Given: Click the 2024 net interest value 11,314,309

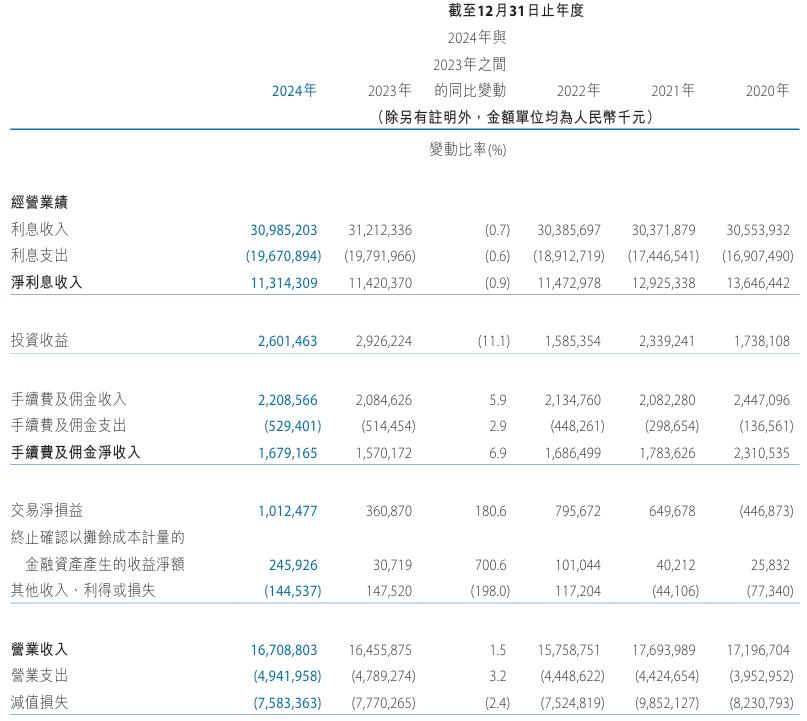Looking at the screenshot, I should click(283, 283).
